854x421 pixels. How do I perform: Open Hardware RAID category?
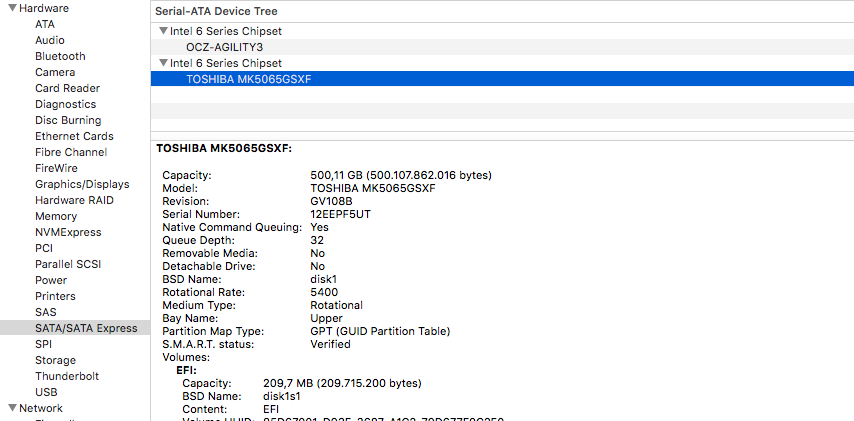coord(74,200)
